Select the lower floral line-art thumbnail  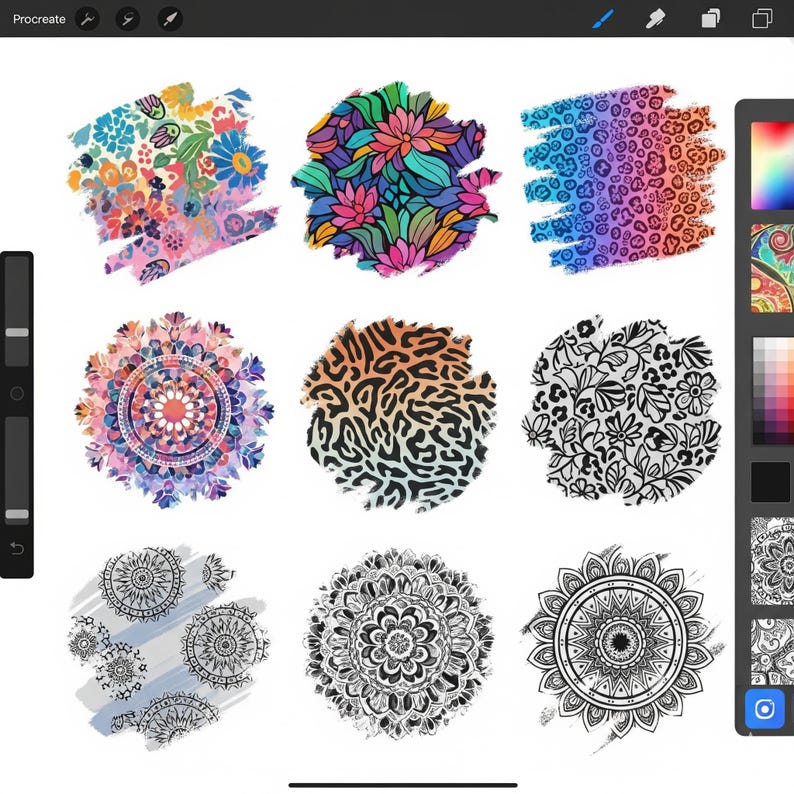click(x=772, y=652)
